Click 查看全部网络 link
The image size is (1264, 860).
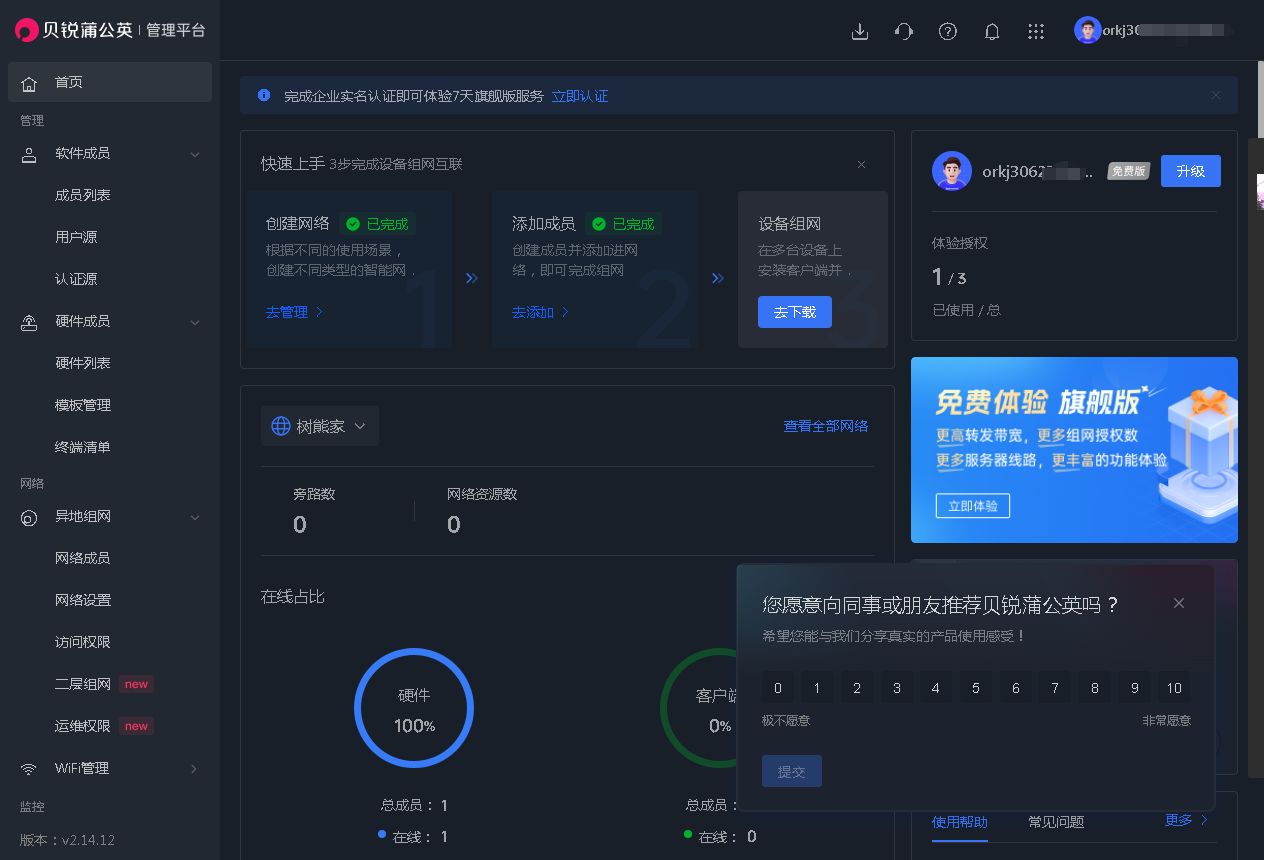tap(826, 426)
